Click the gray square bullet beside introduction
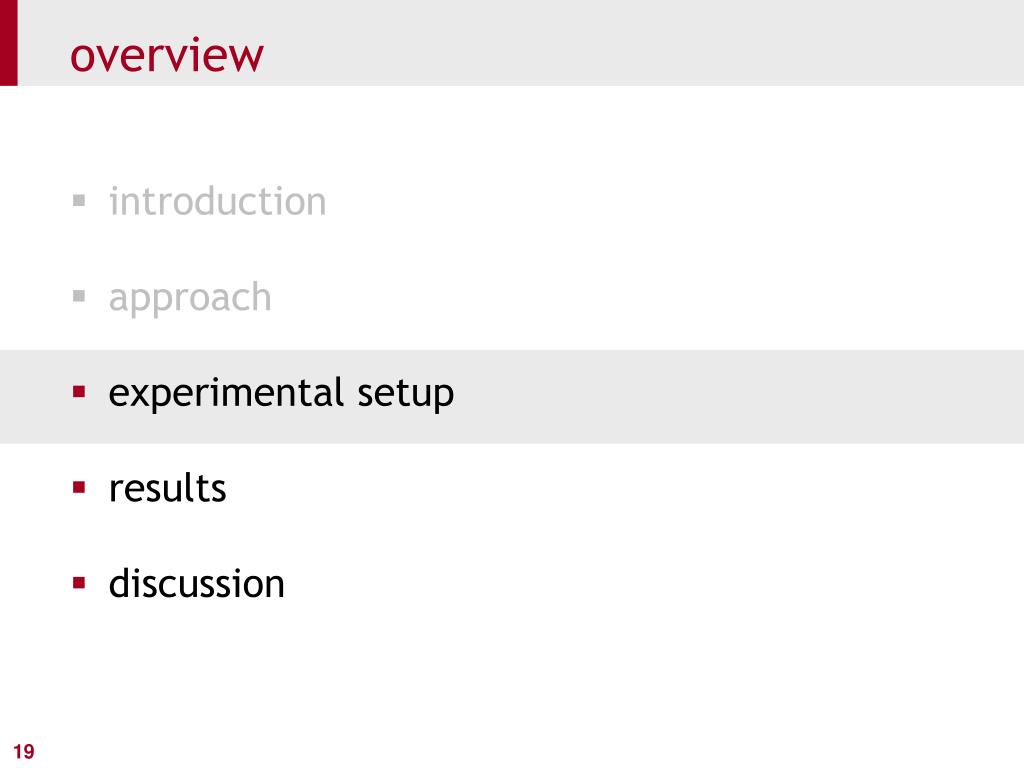Image resolution: width=1024 pixels, height=768 pixels. [x=79, y=200]
